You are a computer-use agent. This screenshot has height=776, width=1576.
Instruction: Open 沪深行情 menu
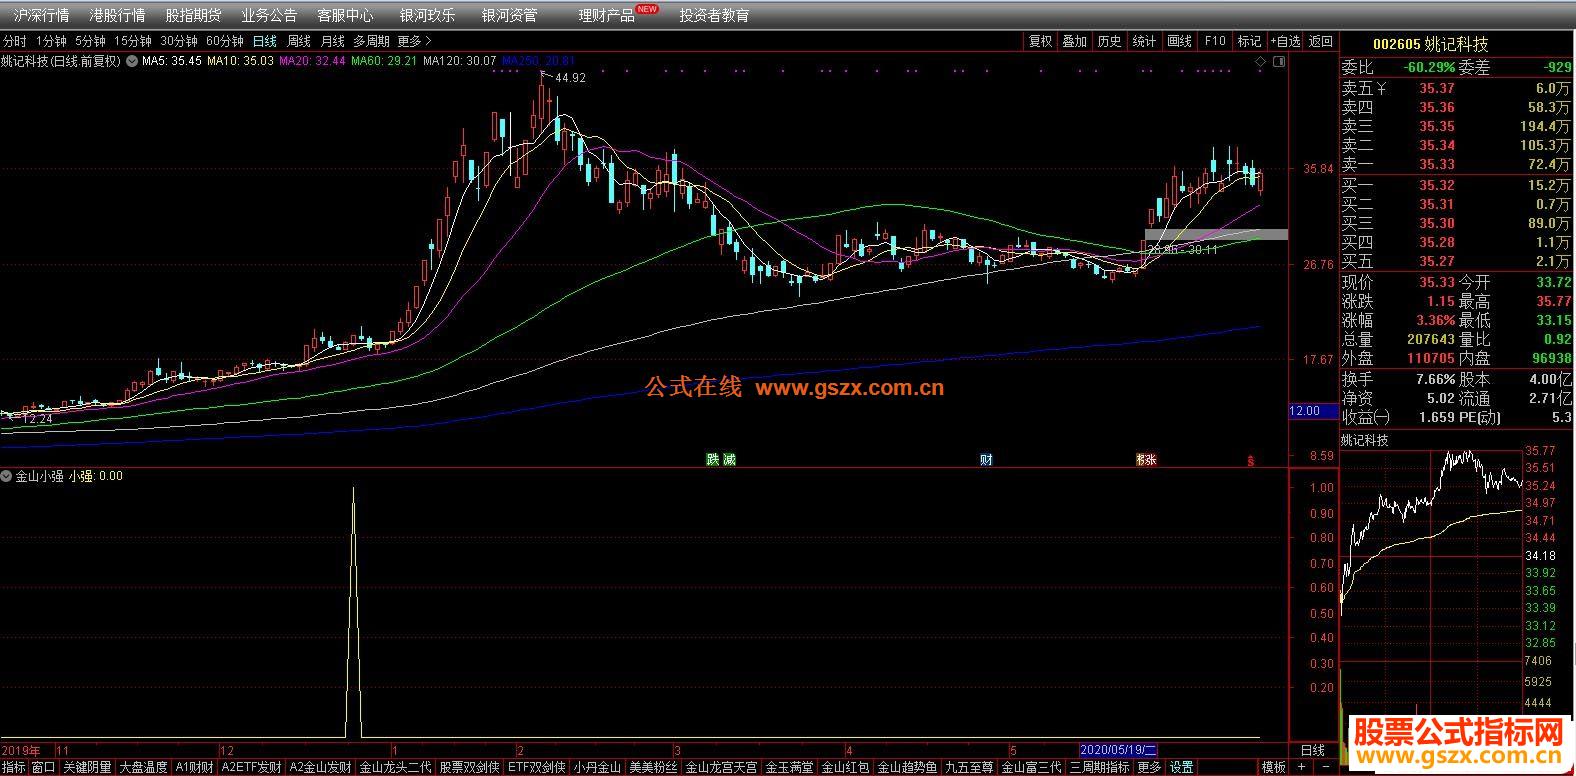pos(41,15)
